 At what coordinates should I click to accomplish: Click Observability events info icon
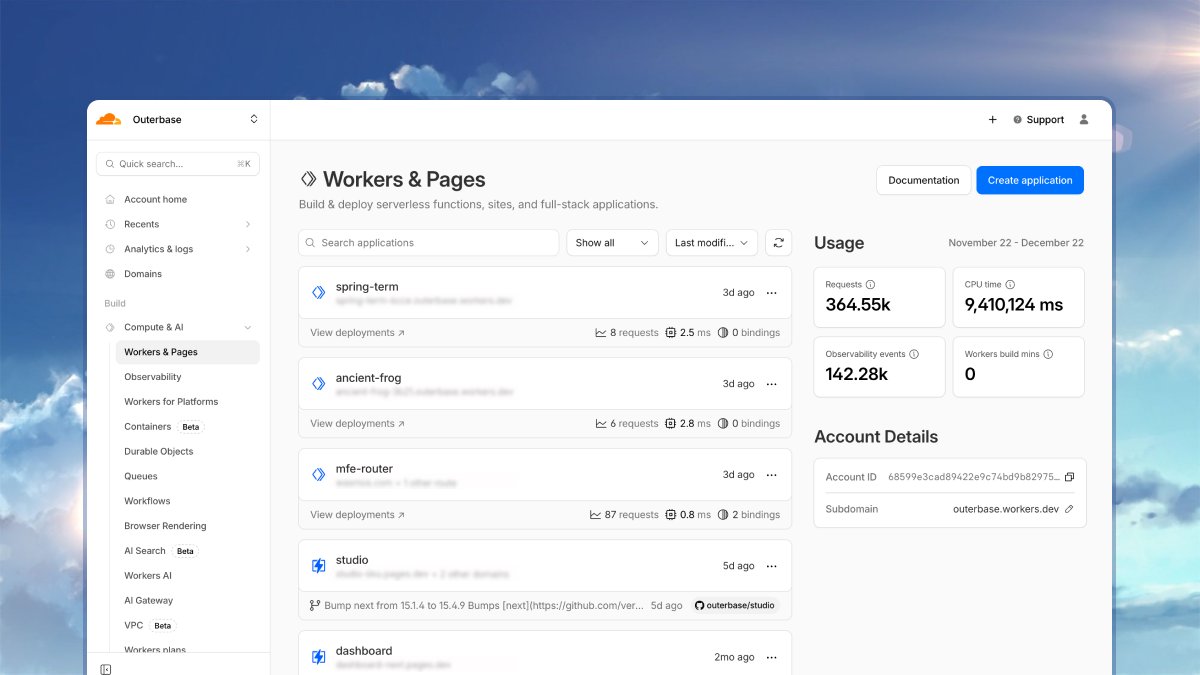pyautogui.click(x=914, y=354)
